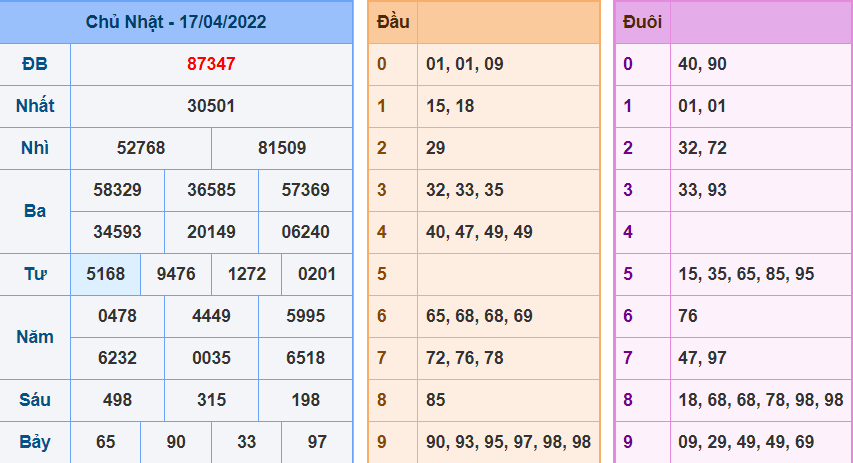Select Đầu row value 29

(436, 148)
